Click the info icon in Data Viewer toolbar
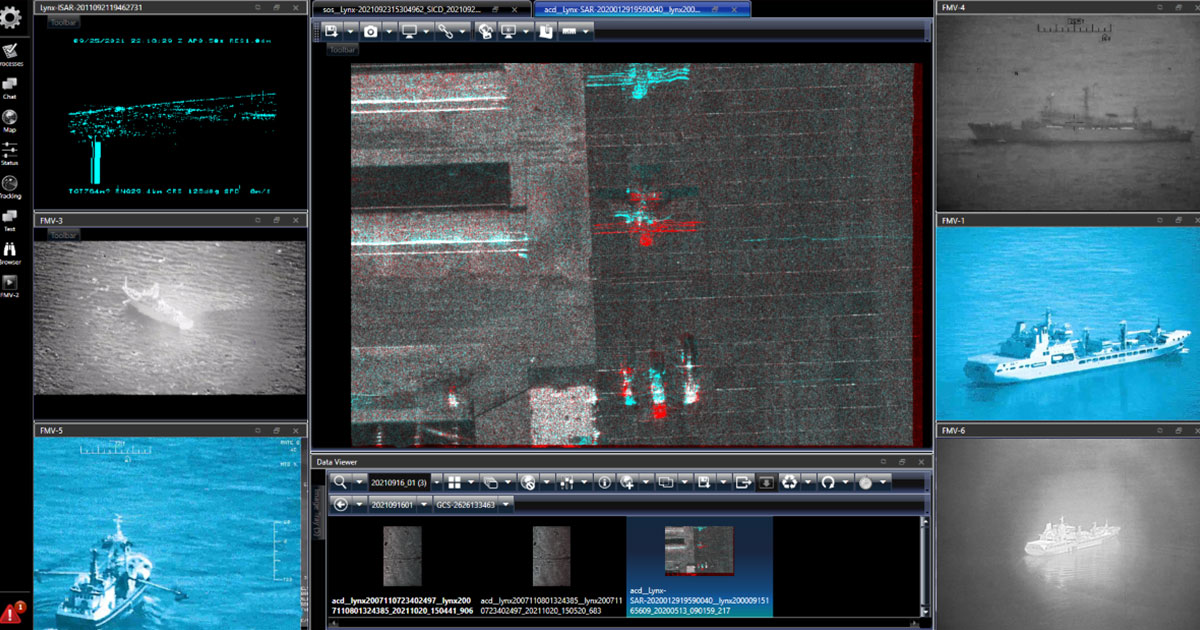1200x630 pixels. [x=604, y=482]
